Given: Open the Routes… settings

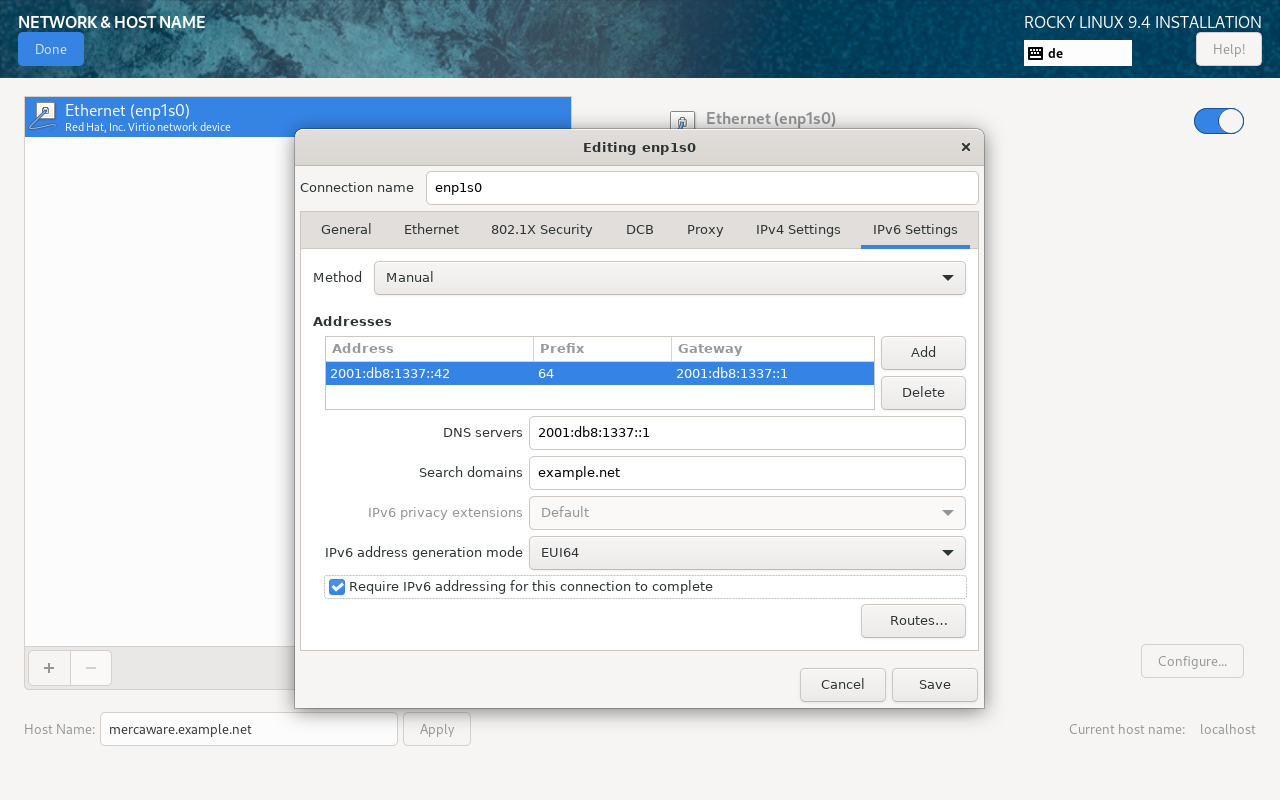Looking at the screenshot, I should [912, 621].
